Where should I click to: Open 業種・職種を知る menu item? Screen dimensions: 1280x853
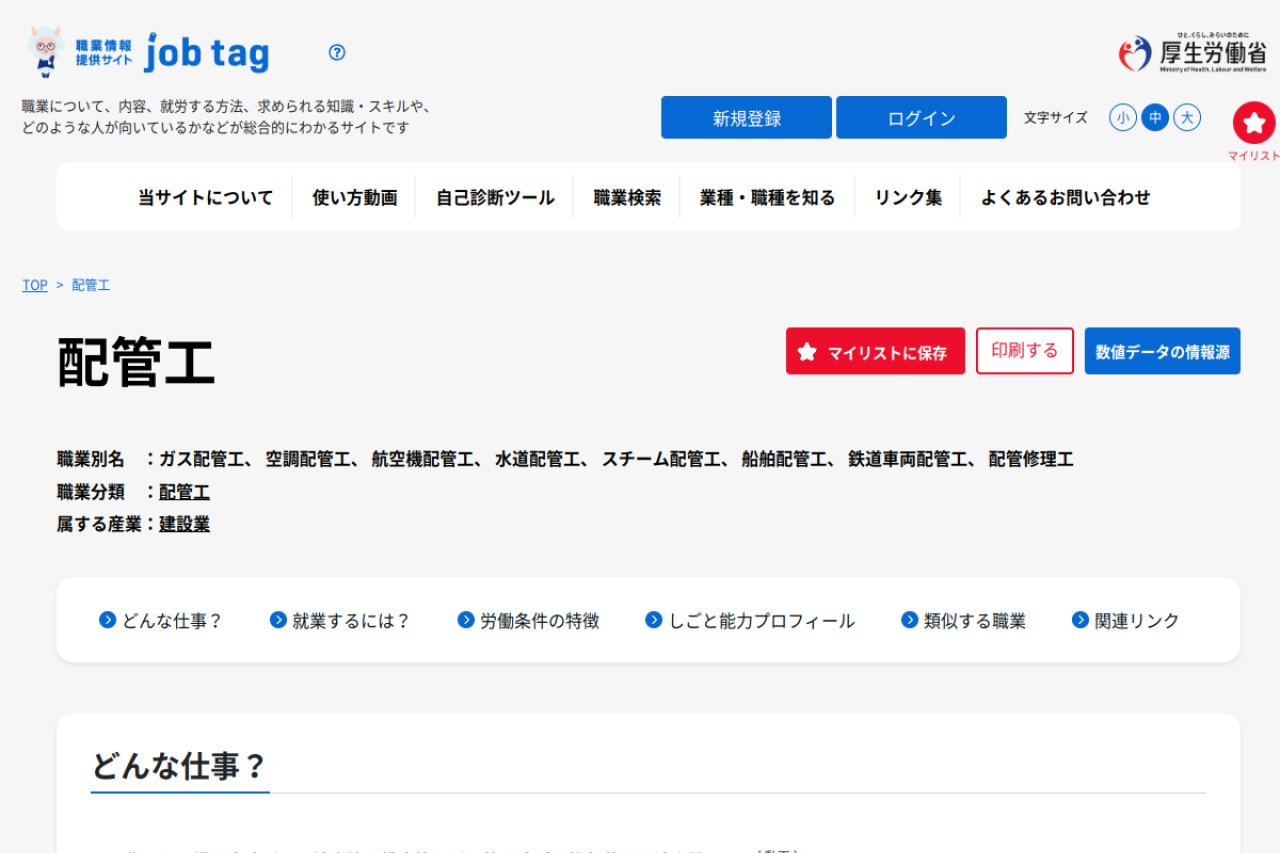tap(767, 197)
